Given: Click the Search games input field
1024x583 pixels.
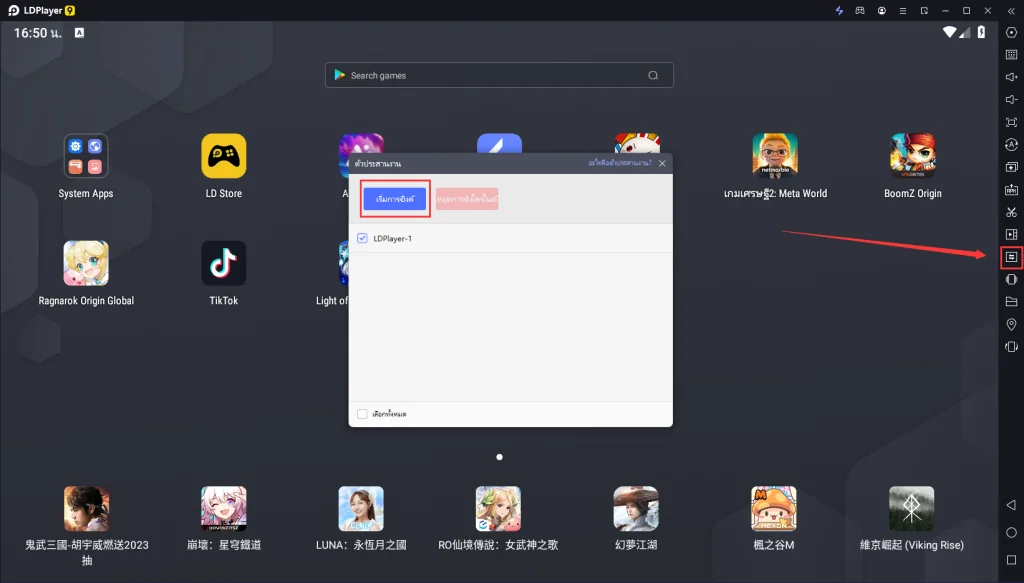Looking at the screenshot, I should tap(499, 75).
